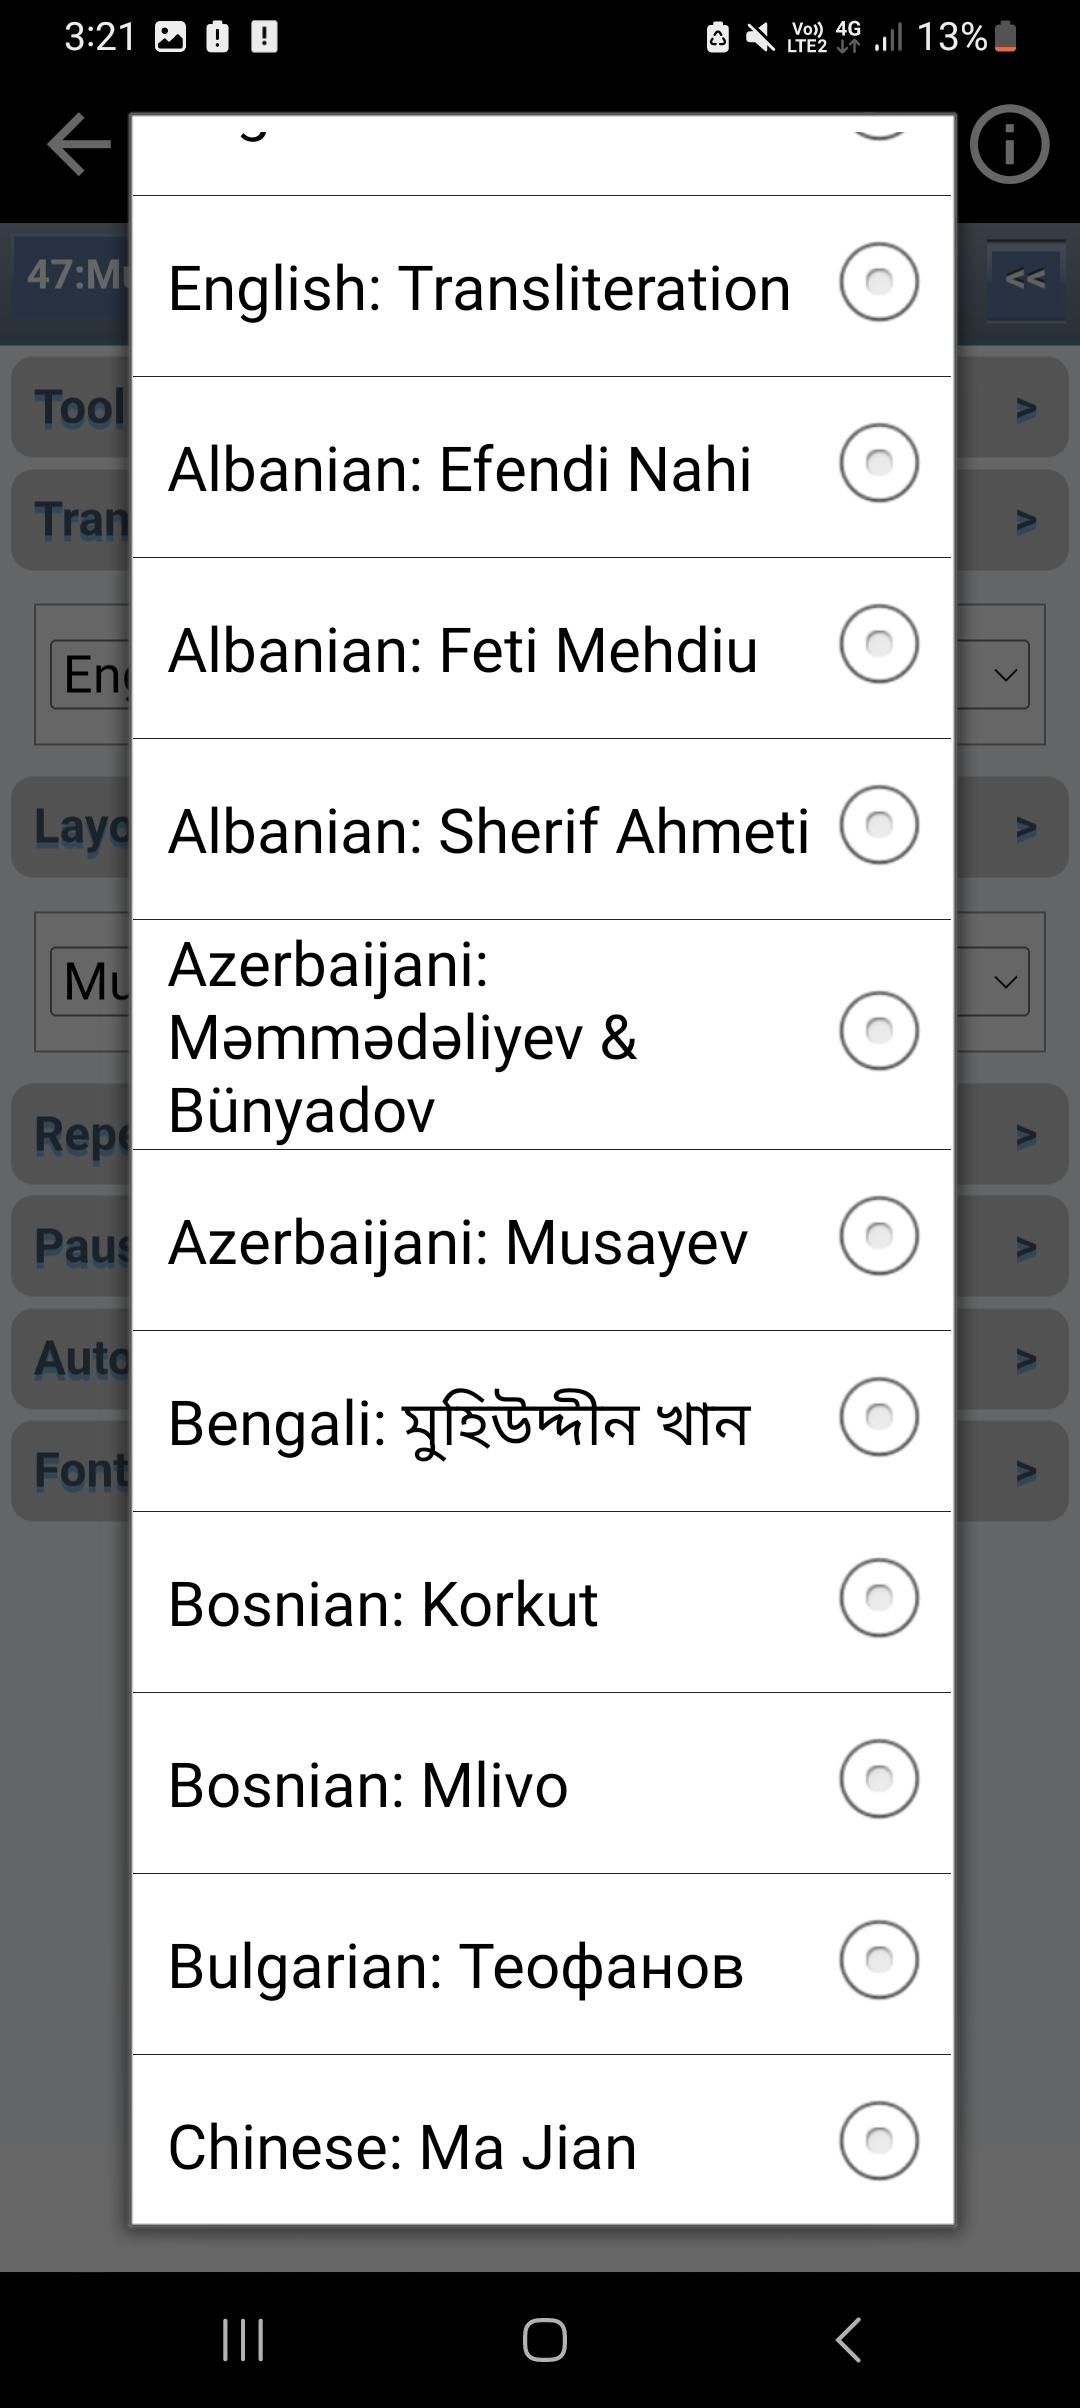1080x2408 pixels.
Task: Open the translation dropdown arrow behind the dialog
Action: click(1005, 675)
